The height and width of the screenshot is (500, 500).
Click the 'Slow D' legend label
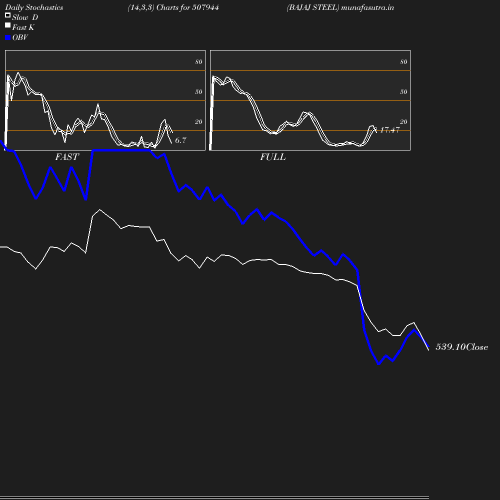pyautogui.click(x=25, y=17)
